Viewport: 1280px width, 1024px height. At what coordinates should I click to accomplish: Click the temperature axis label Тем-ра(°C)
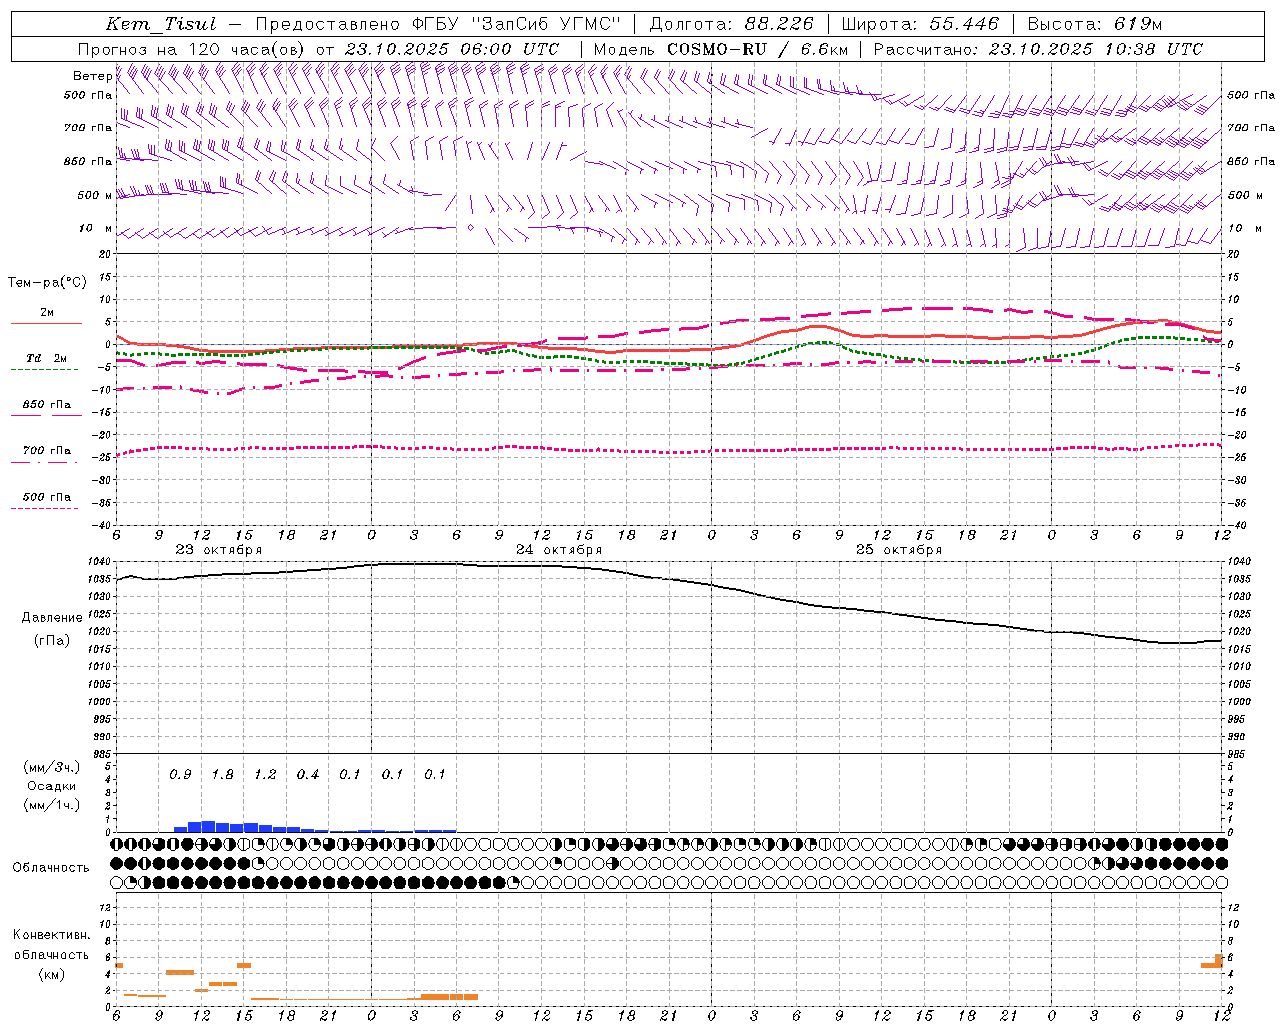tap(47, 283)
